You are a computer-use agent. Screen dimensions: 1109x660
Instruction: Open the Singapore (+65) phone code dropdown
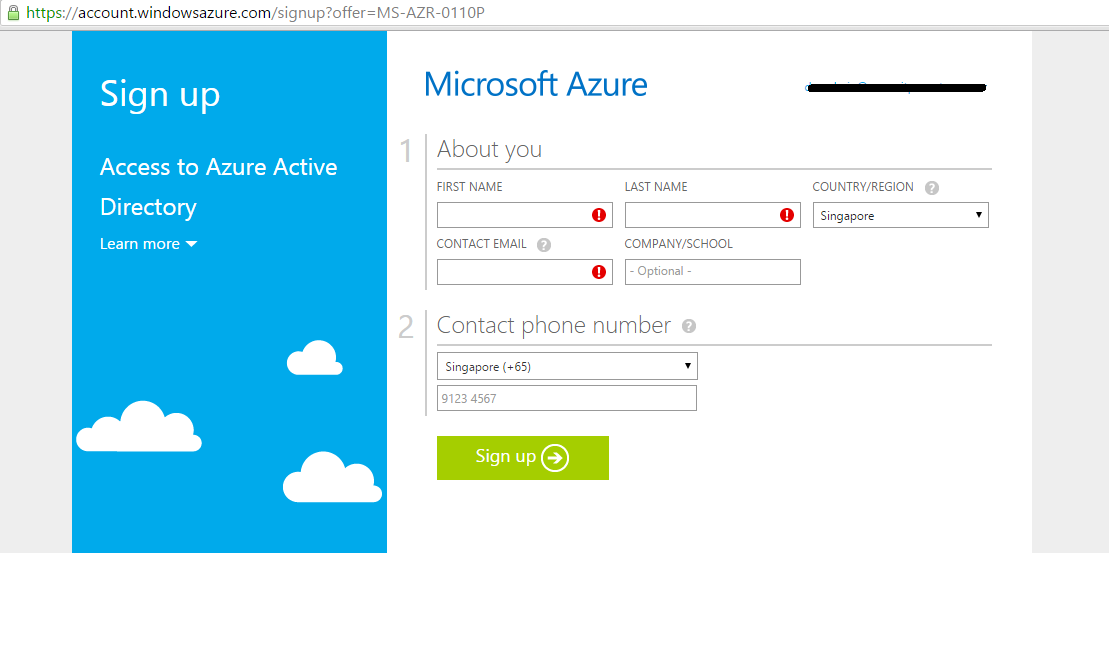pyautogui.click(x=567, y=366)
